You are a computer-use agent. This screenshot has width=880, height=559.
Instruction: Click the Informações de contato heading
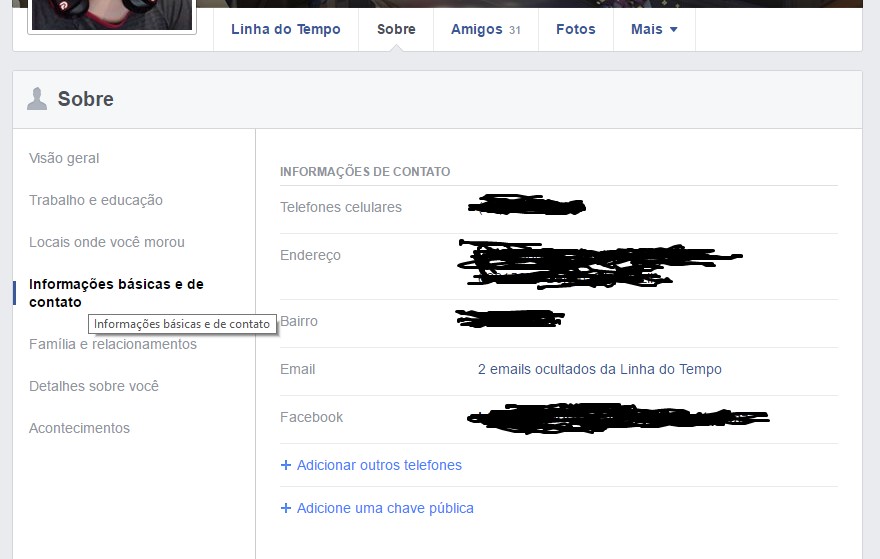pos(365,172)
